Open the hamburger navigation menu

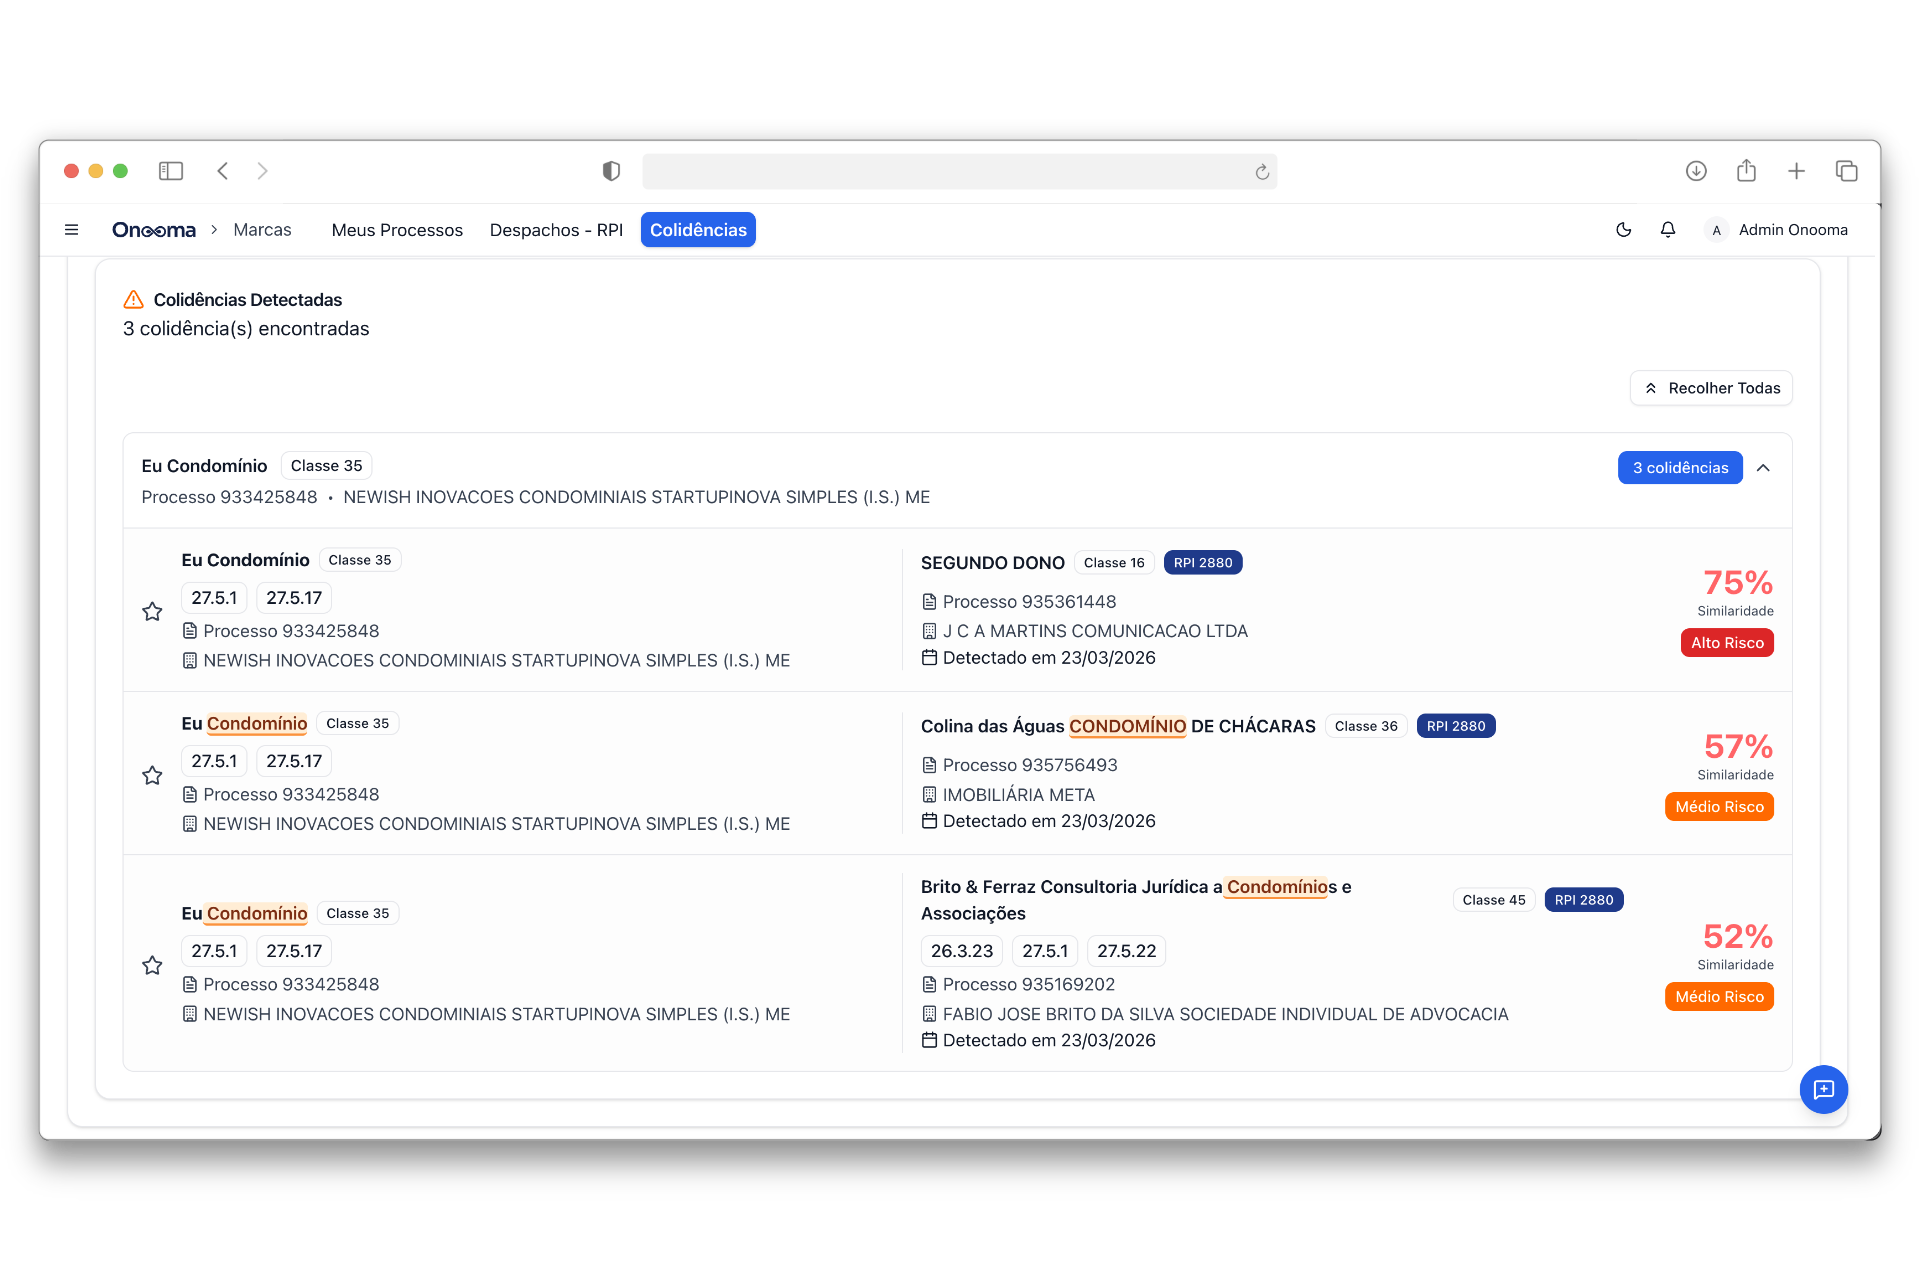[x=72, y=229]
